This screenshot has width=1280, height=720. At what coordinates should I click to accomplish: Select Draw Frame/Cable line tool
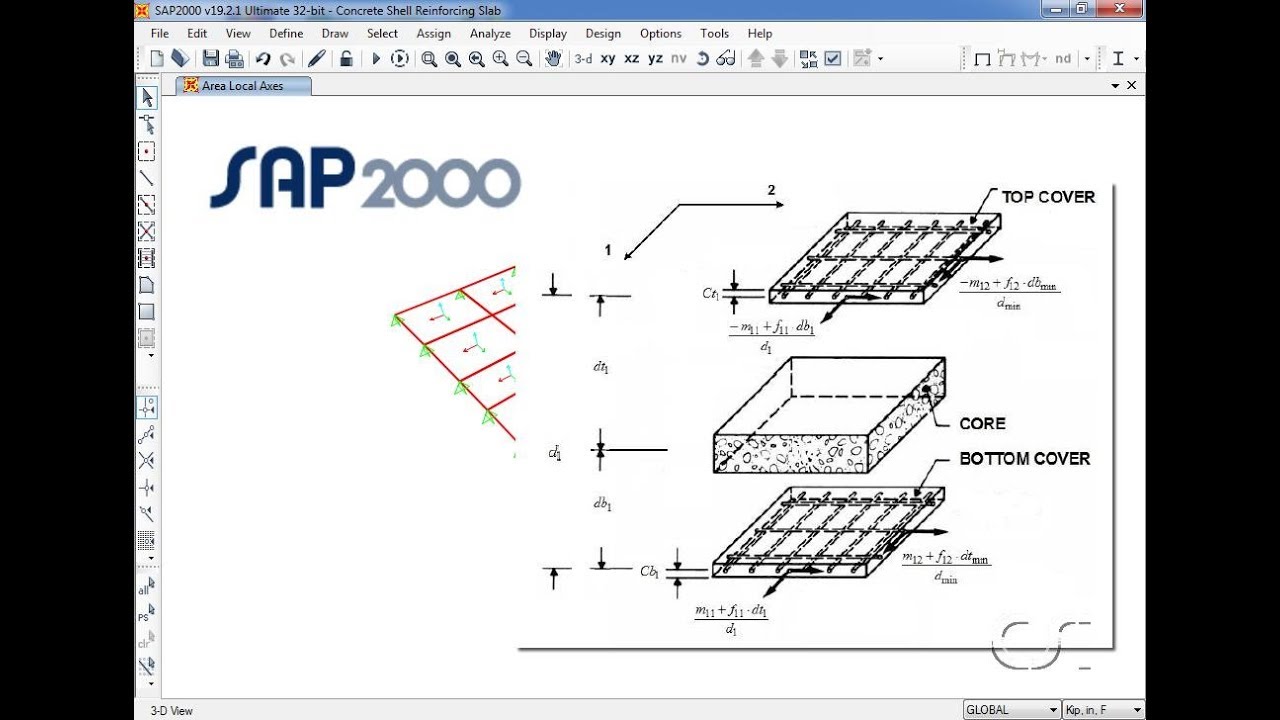click(147, 178)
